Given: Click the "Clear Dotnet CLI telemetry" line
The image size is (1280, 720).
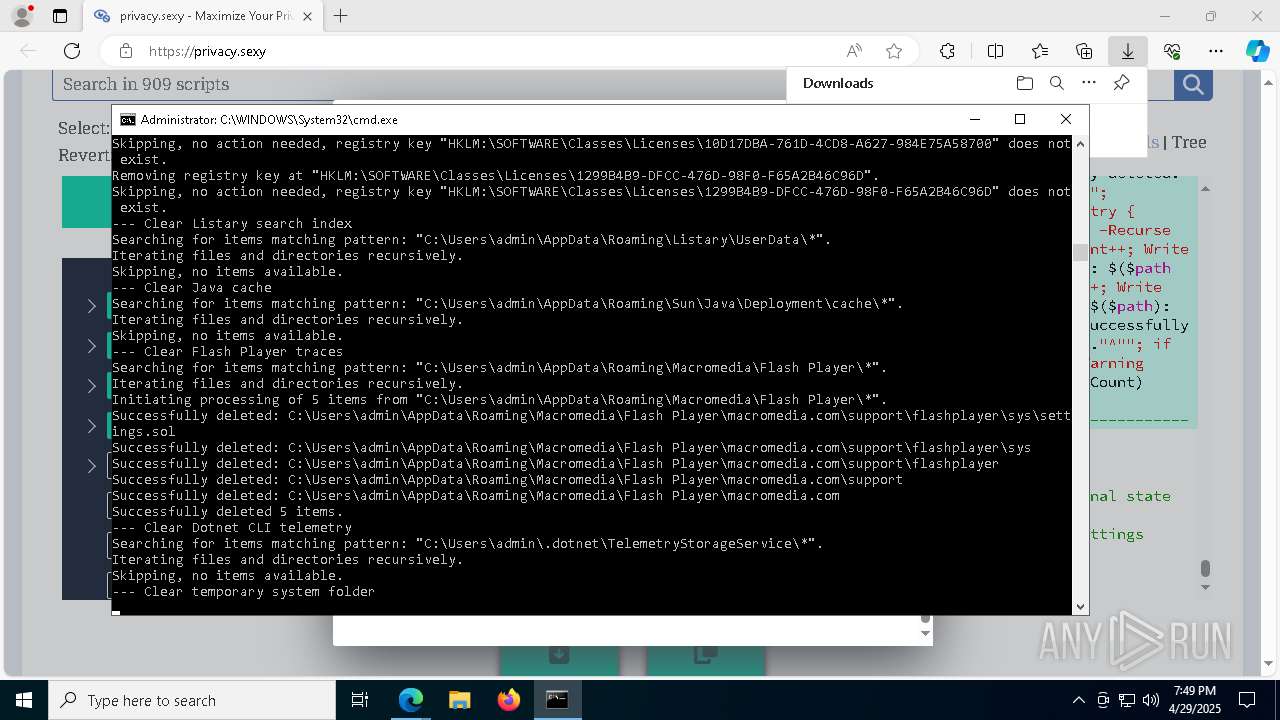Looking at the screenshot, I should [x=232, y=528].
